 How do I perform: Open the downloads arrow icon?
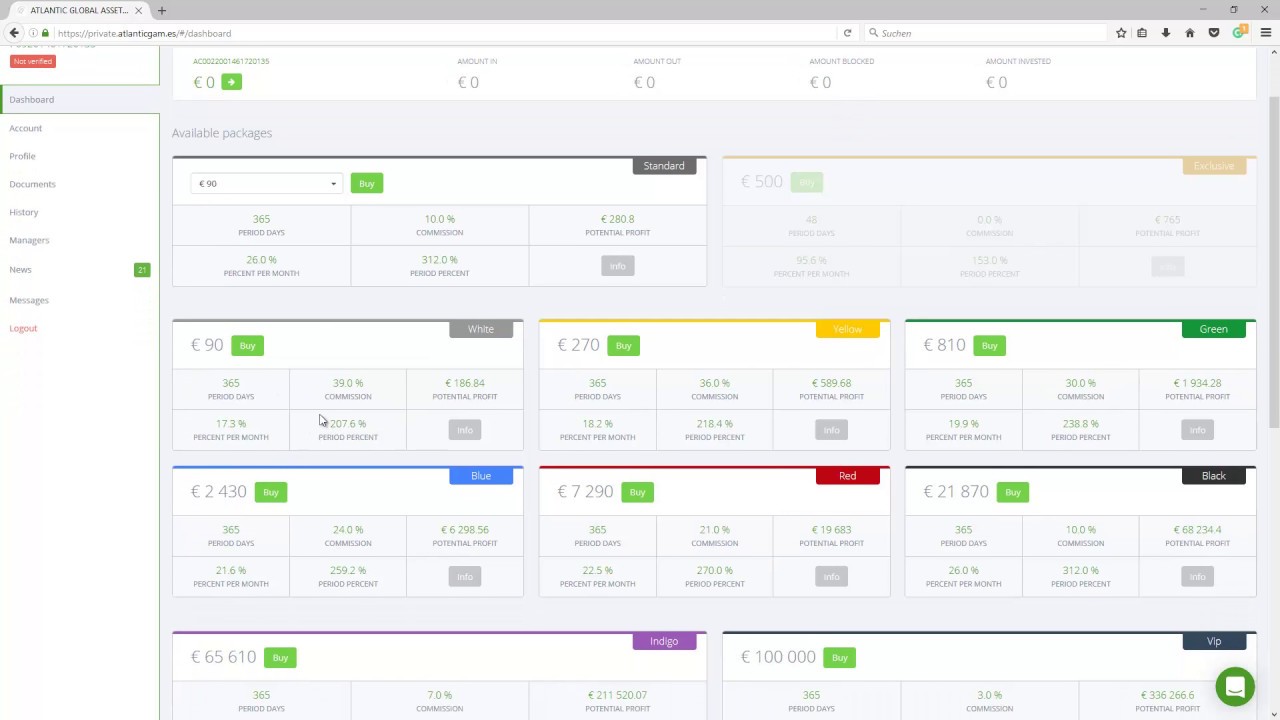click(x=1165, y=33)
